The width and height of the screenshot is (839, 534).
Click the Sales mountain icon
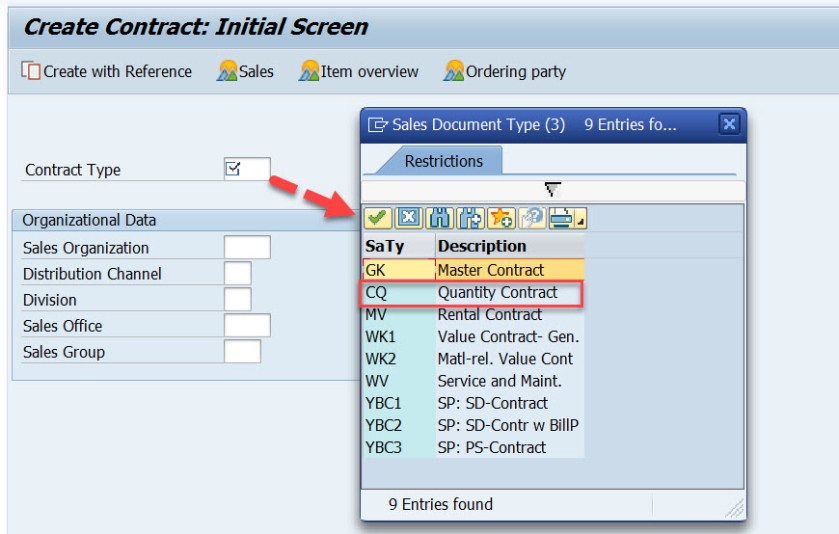[227, 71]
